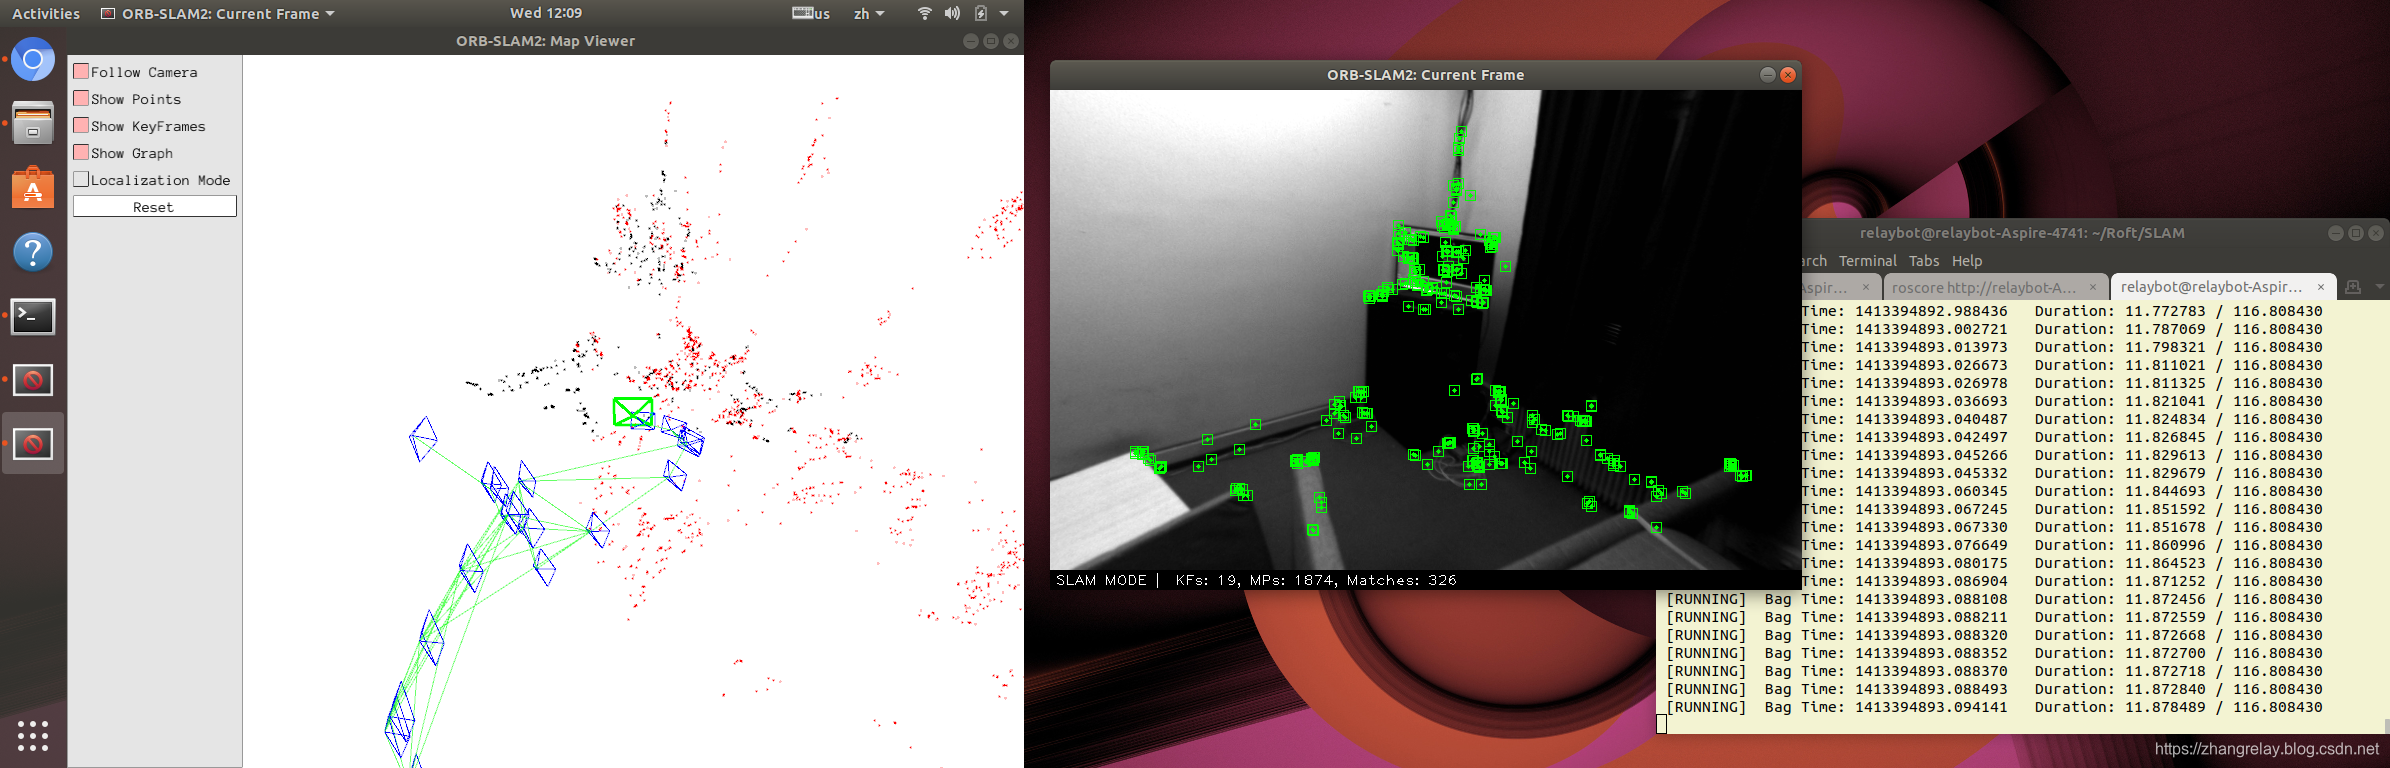Click the Activities button
Image resolution: width=2390 pixels, height=768 pixels.
[x=46, y=14]
